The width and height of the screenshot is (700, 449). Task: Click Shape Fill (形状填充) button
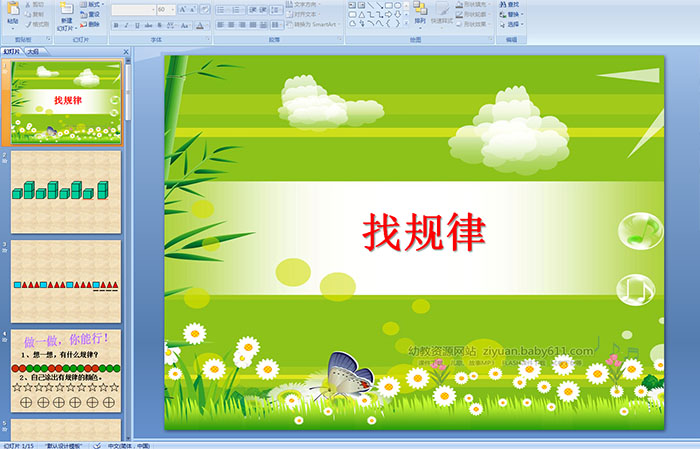click(x=472, y=4)
